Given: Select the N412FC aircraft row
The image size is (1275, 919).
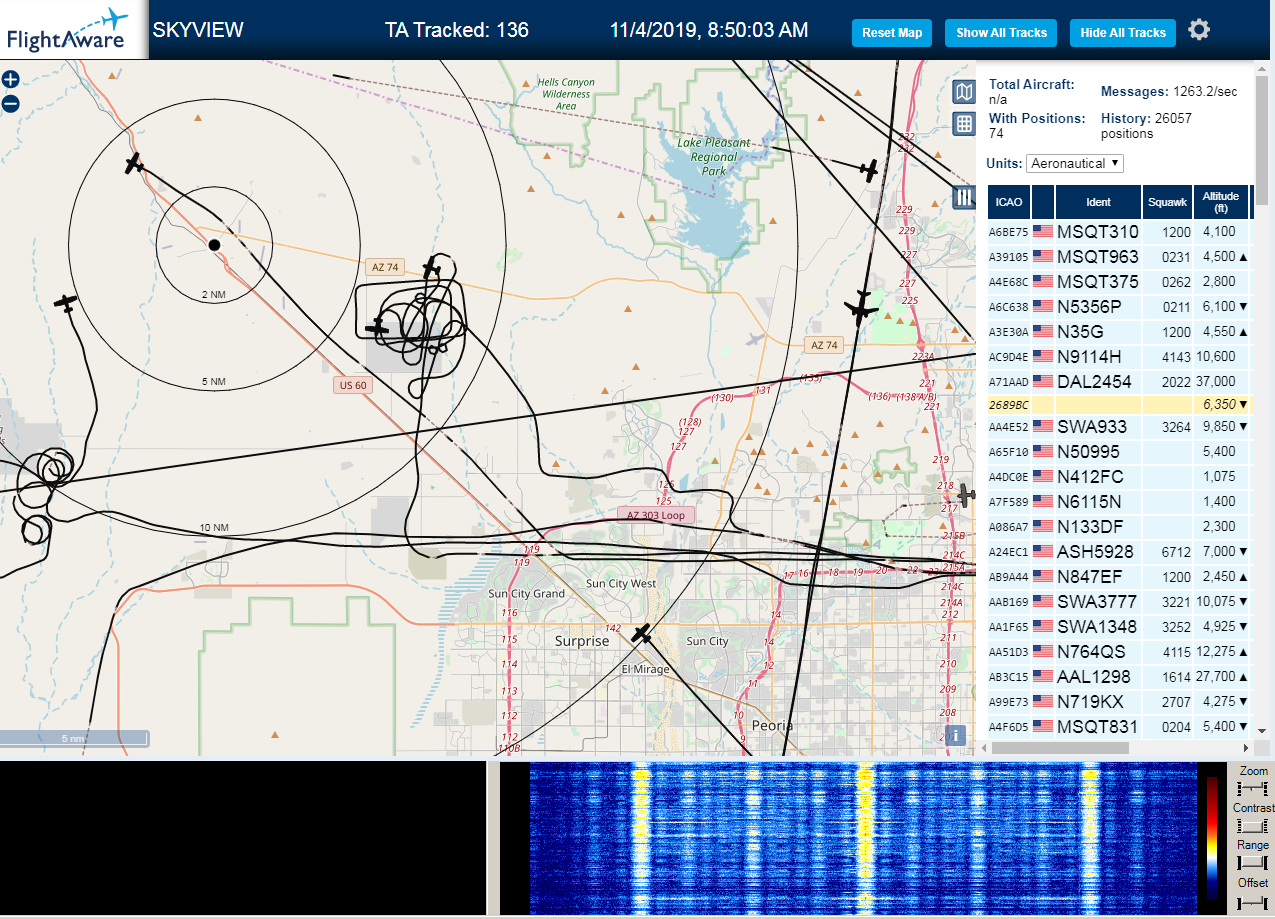Looking at the screenshot, I should [1119, 476].
